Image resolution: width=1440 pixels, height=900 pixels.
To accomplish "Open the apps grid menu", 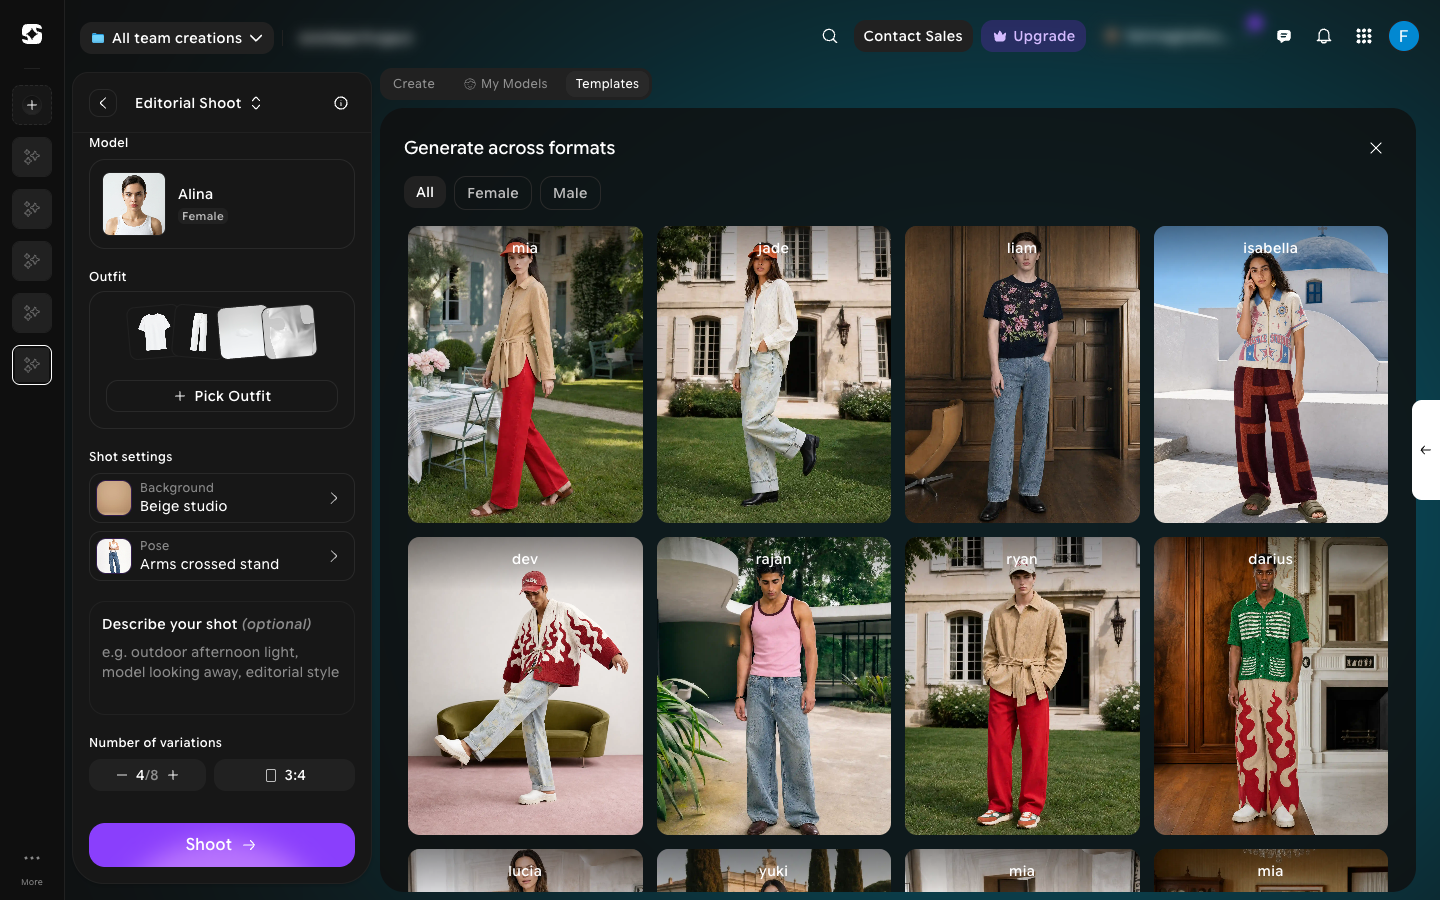I will [1364, 36].
